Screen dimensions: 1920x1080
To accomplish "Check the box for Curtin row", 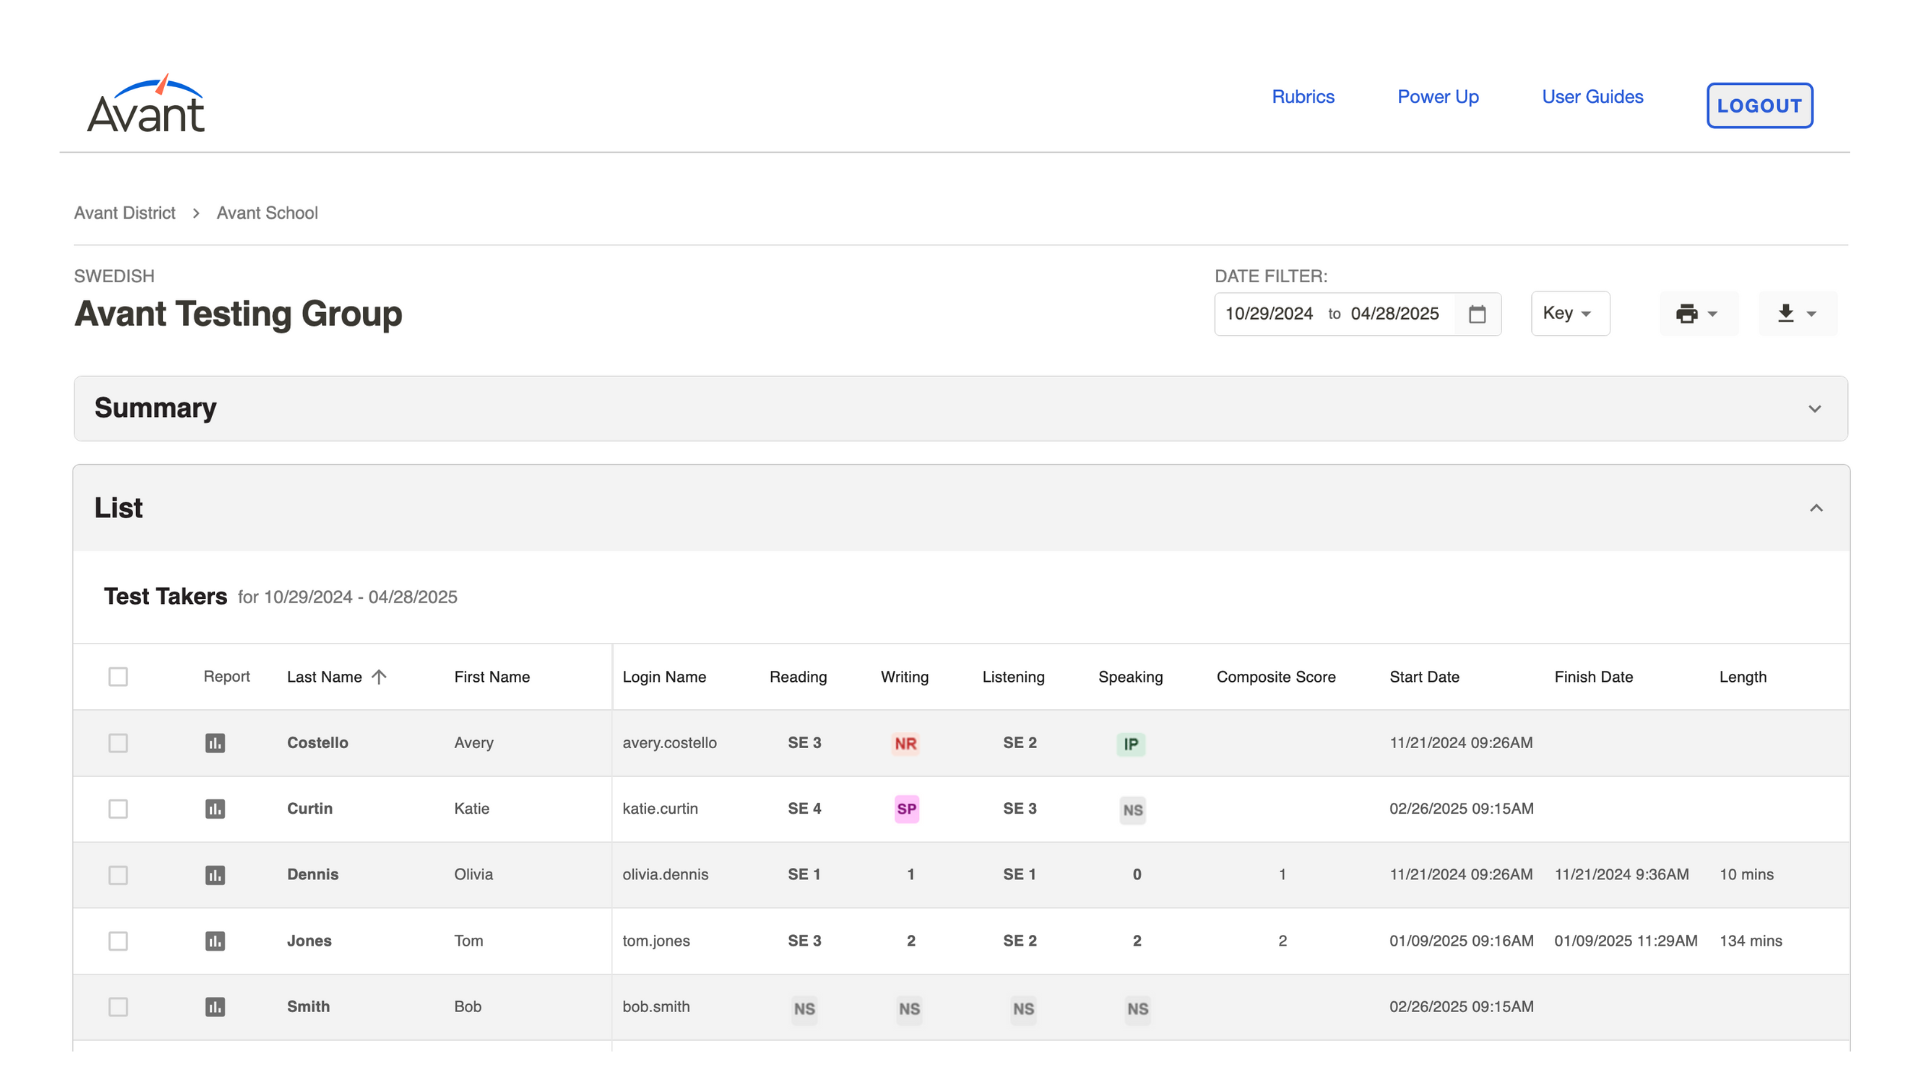I will 118,809.
